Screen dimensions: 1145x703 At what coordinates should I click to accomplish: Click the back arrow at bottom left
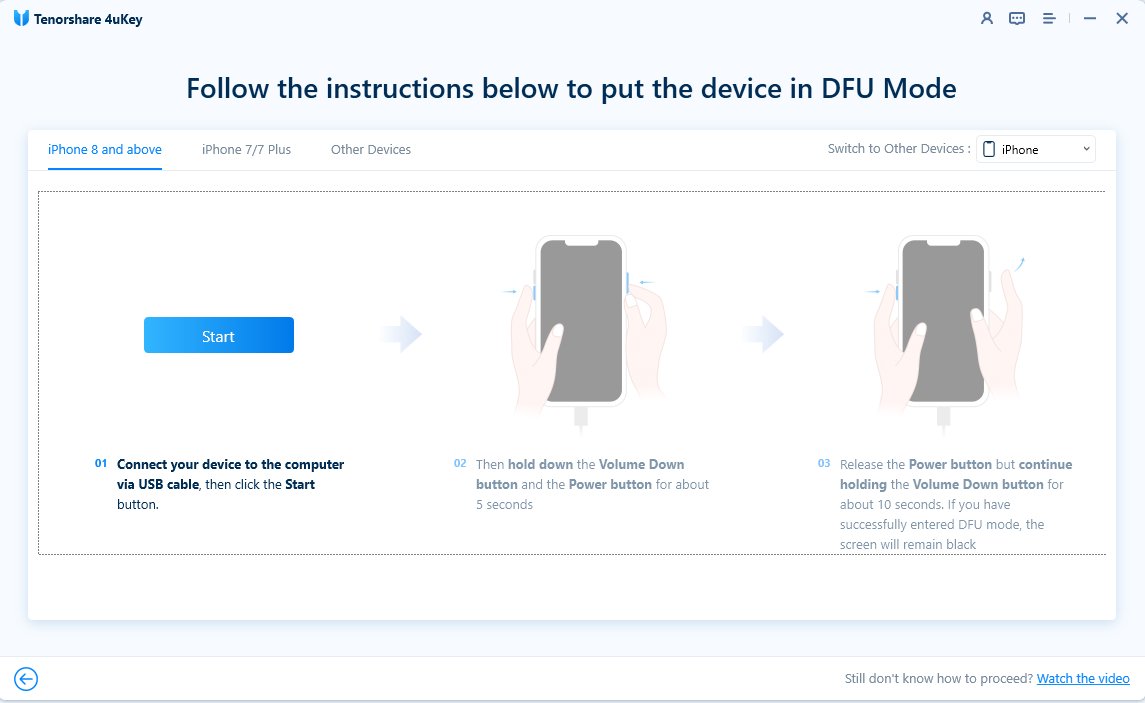click(26, 678)
